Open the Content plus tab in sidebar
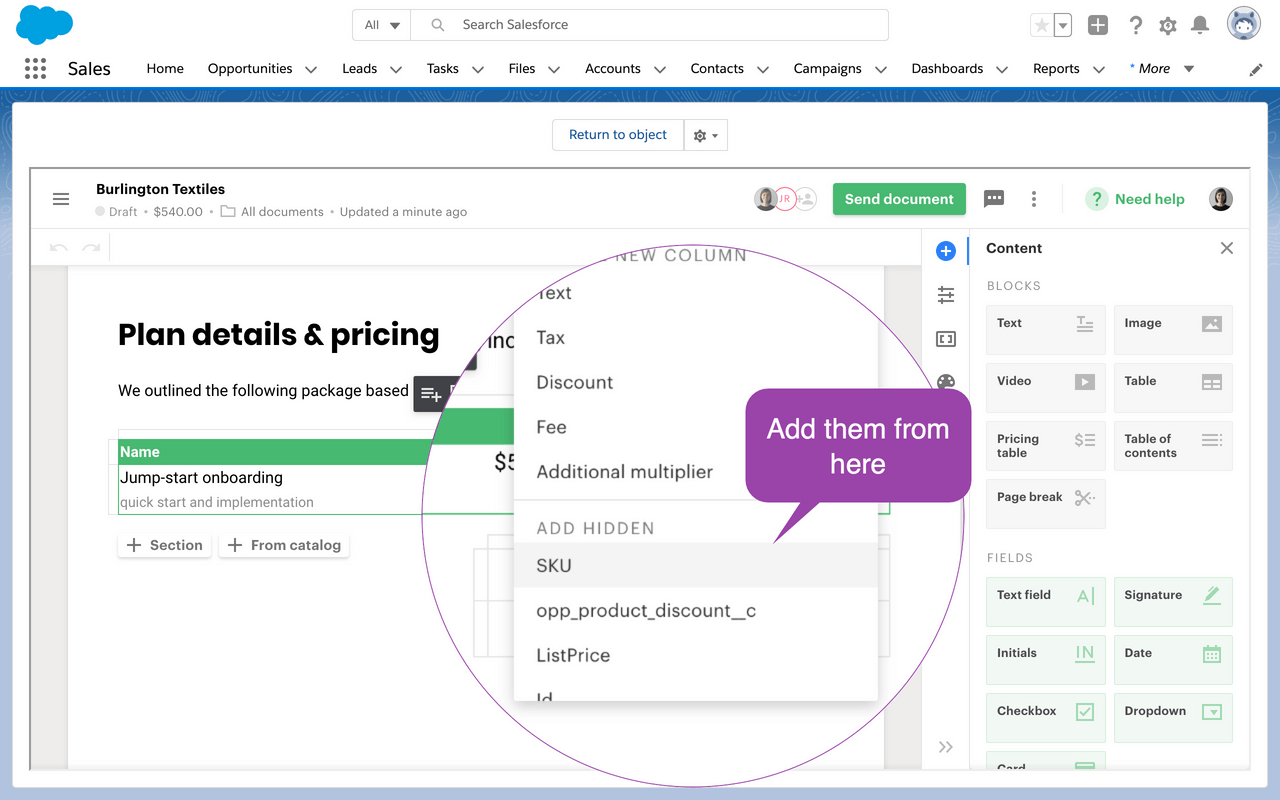The image size is (1280, 800). tap(945, 251)
